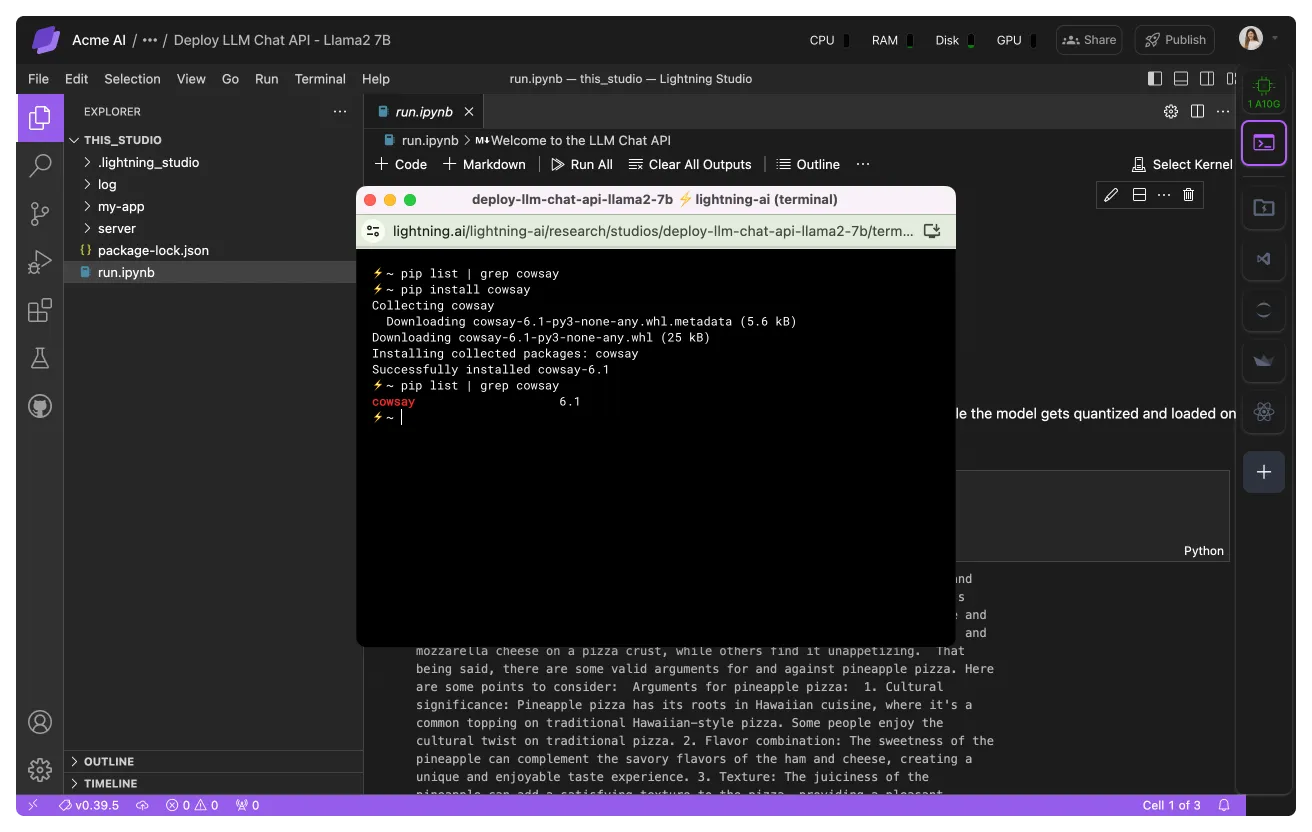Screen dimensions: 1312x832
Task: Open the Search view in activity bar
Action: point(40,165)
